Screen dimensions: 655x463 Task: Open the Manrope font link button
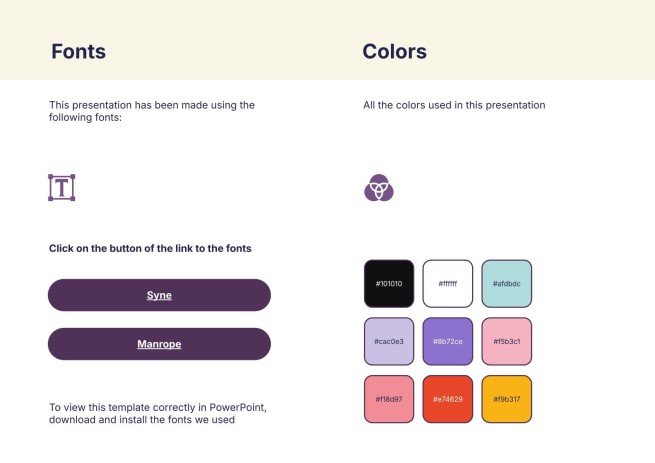(159, 344)
